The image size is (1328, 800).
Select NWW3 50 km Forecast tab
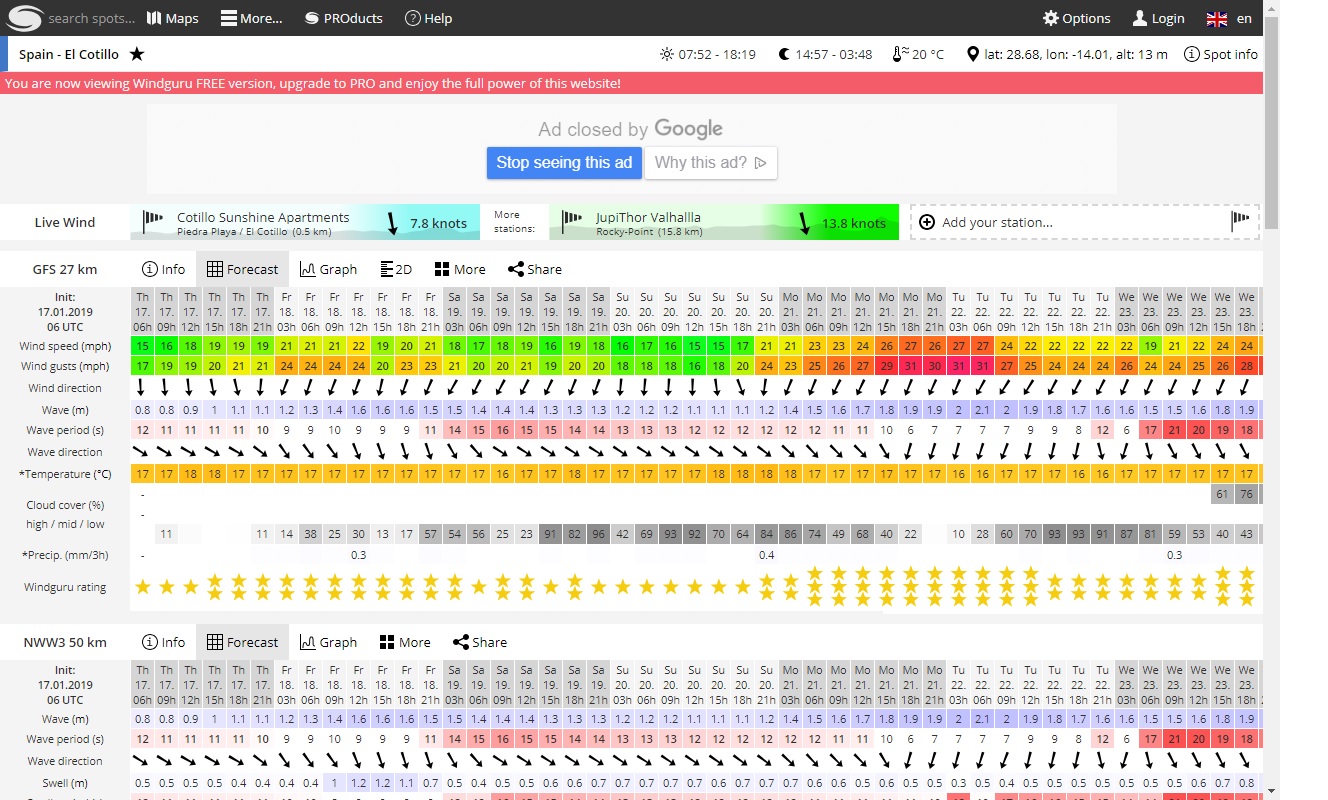click(242, 642)
